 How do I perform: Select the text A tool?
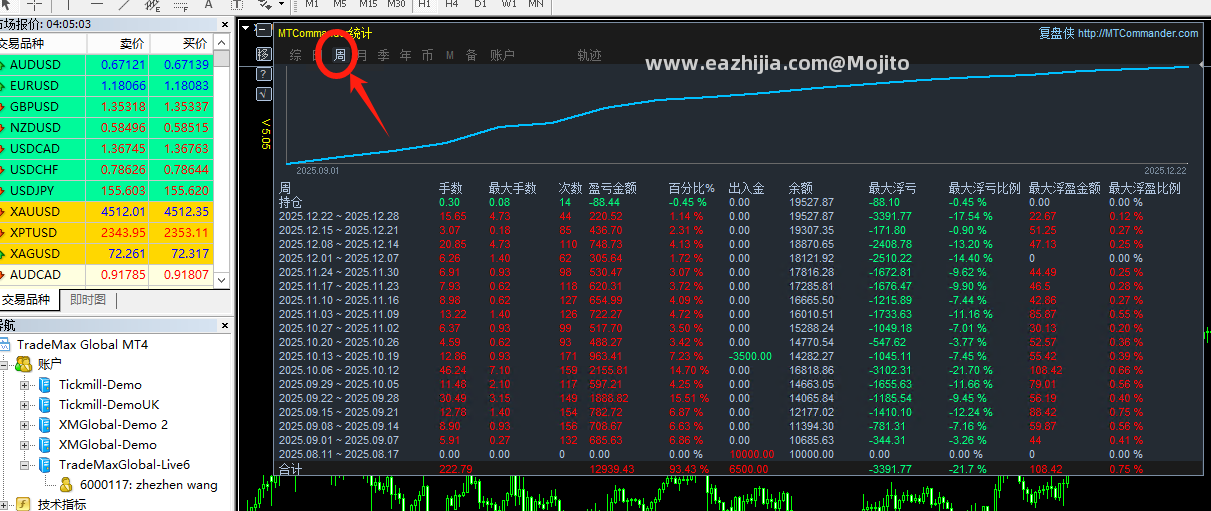(209, 4)
